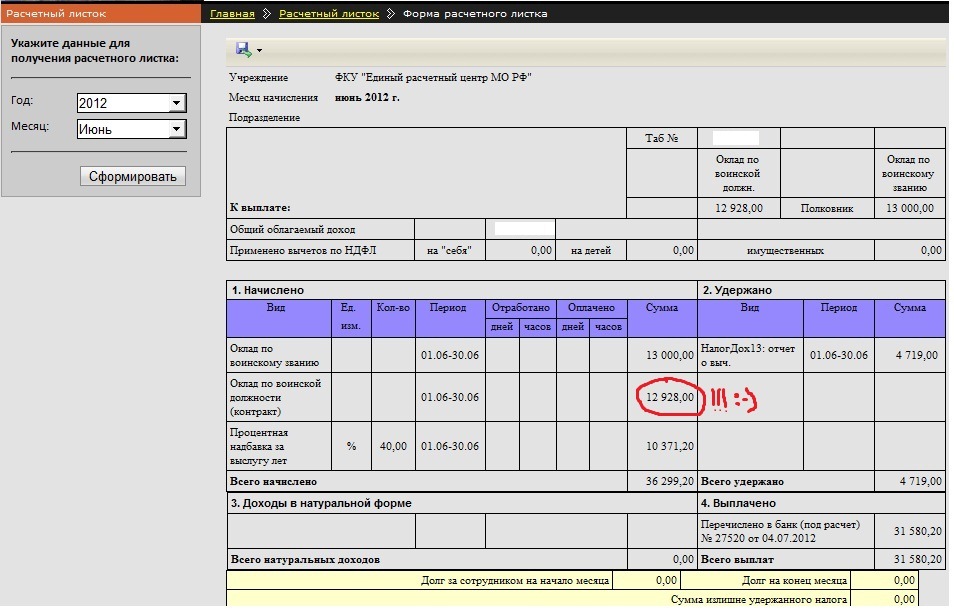The image size is (954, 610).
Task: Click the Период header under Начислено
Action: (x=448, y=308)
